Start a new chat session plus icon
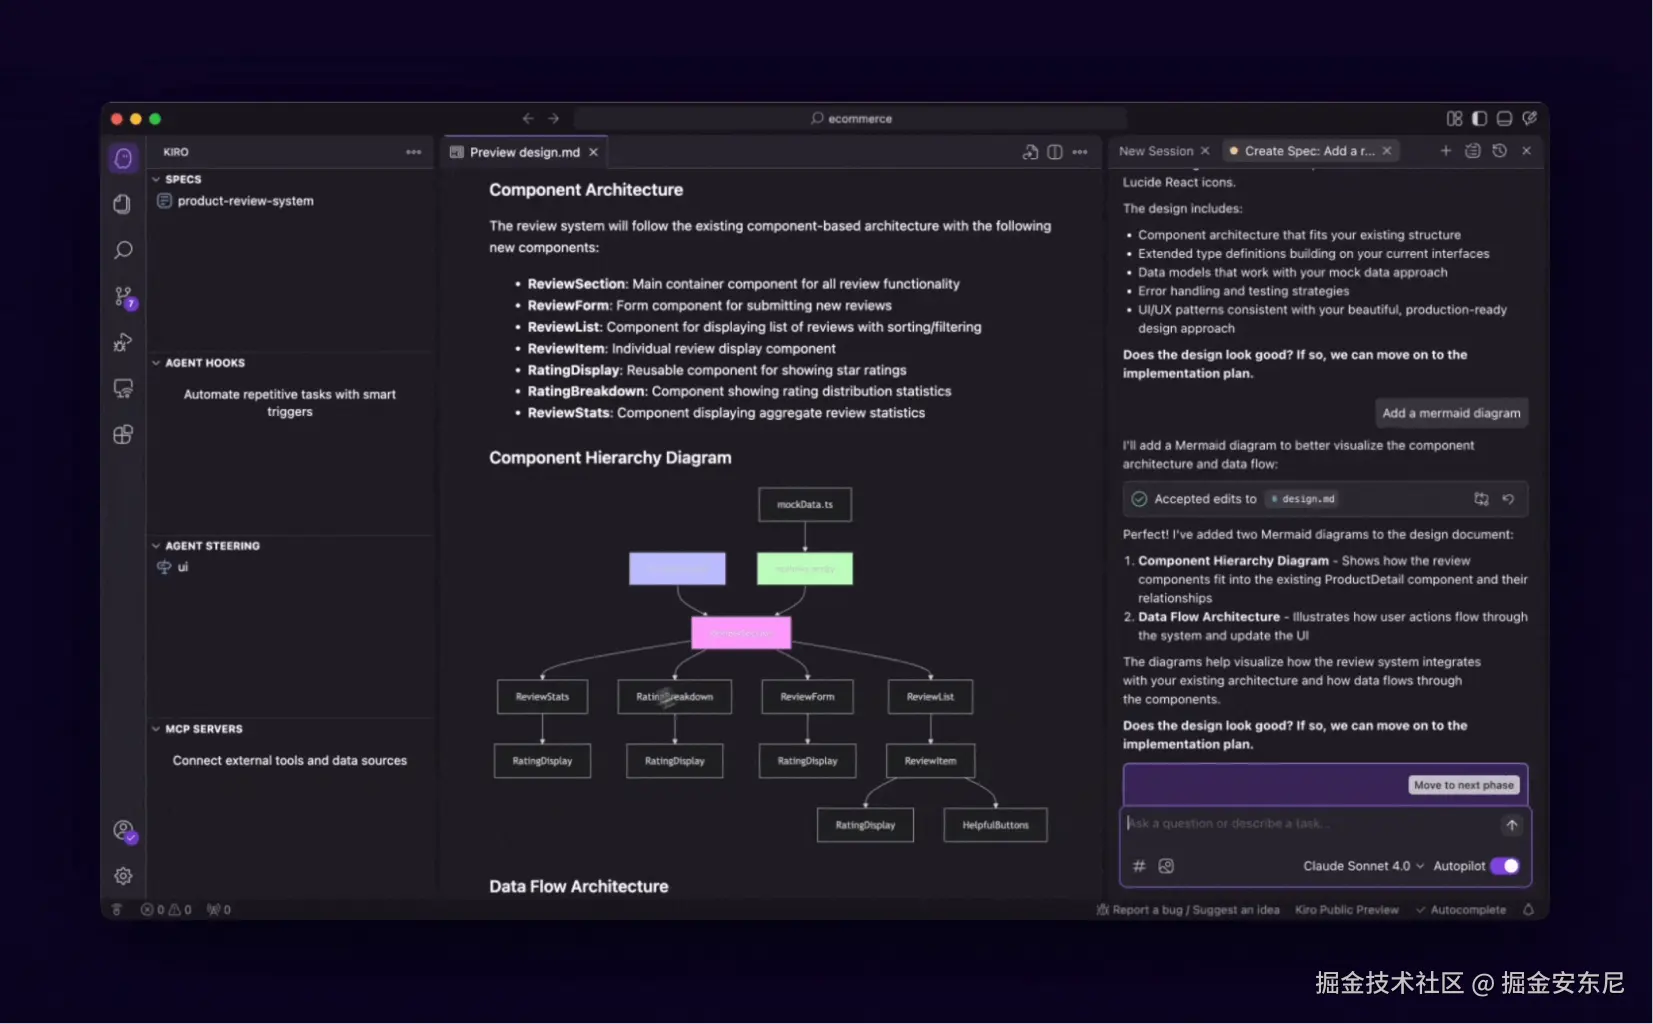The image size is (1653, 1024). pyautogui.click(x=1445, y=151)
